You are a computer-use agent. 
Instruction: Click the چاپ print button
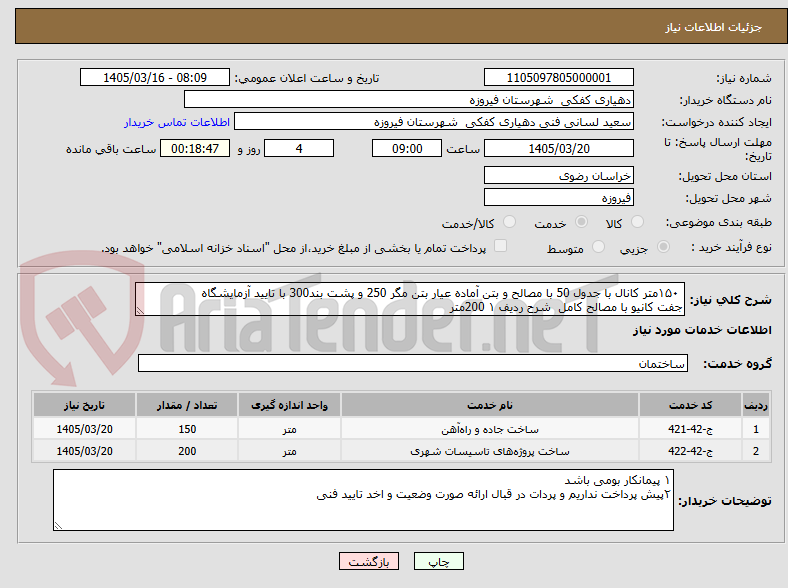439,561
